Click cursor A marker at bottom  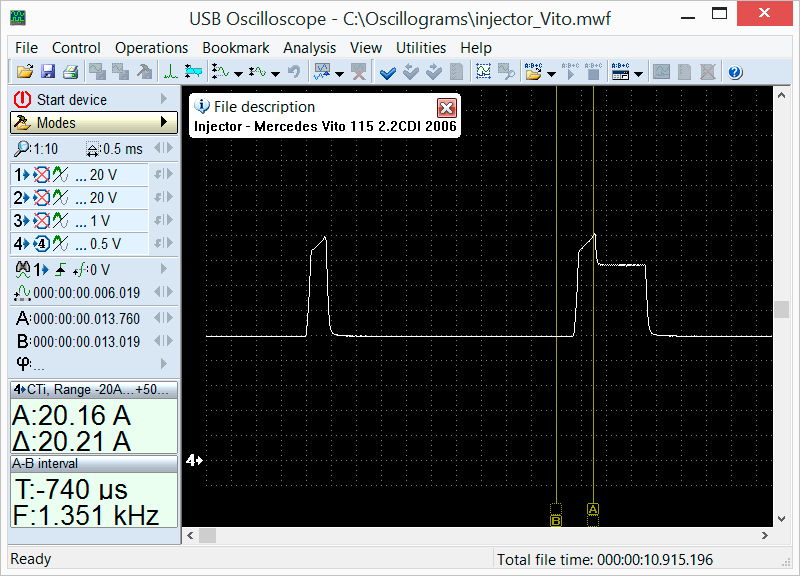pos(593,509)
